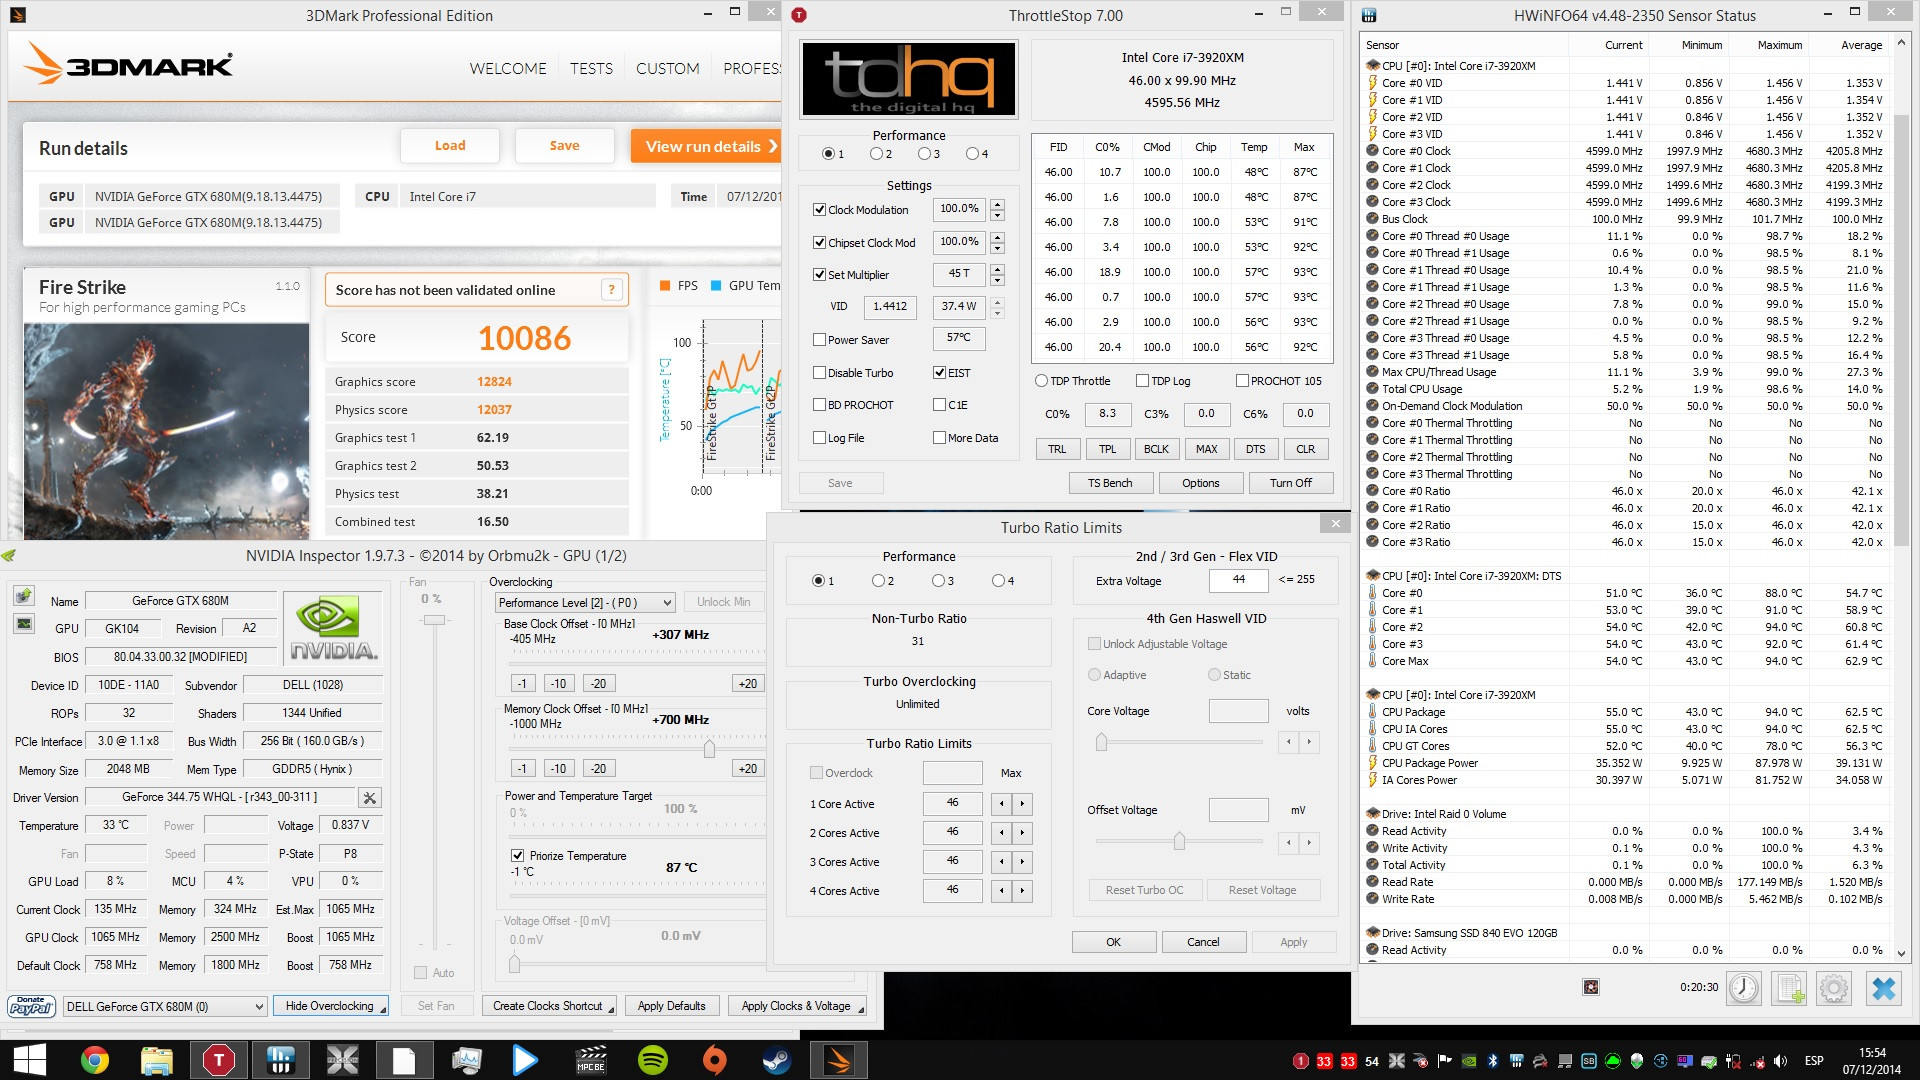The image size is (1920, 1080).
Task: Open File Explorer from the taskbar
Action: [157, 1060]
